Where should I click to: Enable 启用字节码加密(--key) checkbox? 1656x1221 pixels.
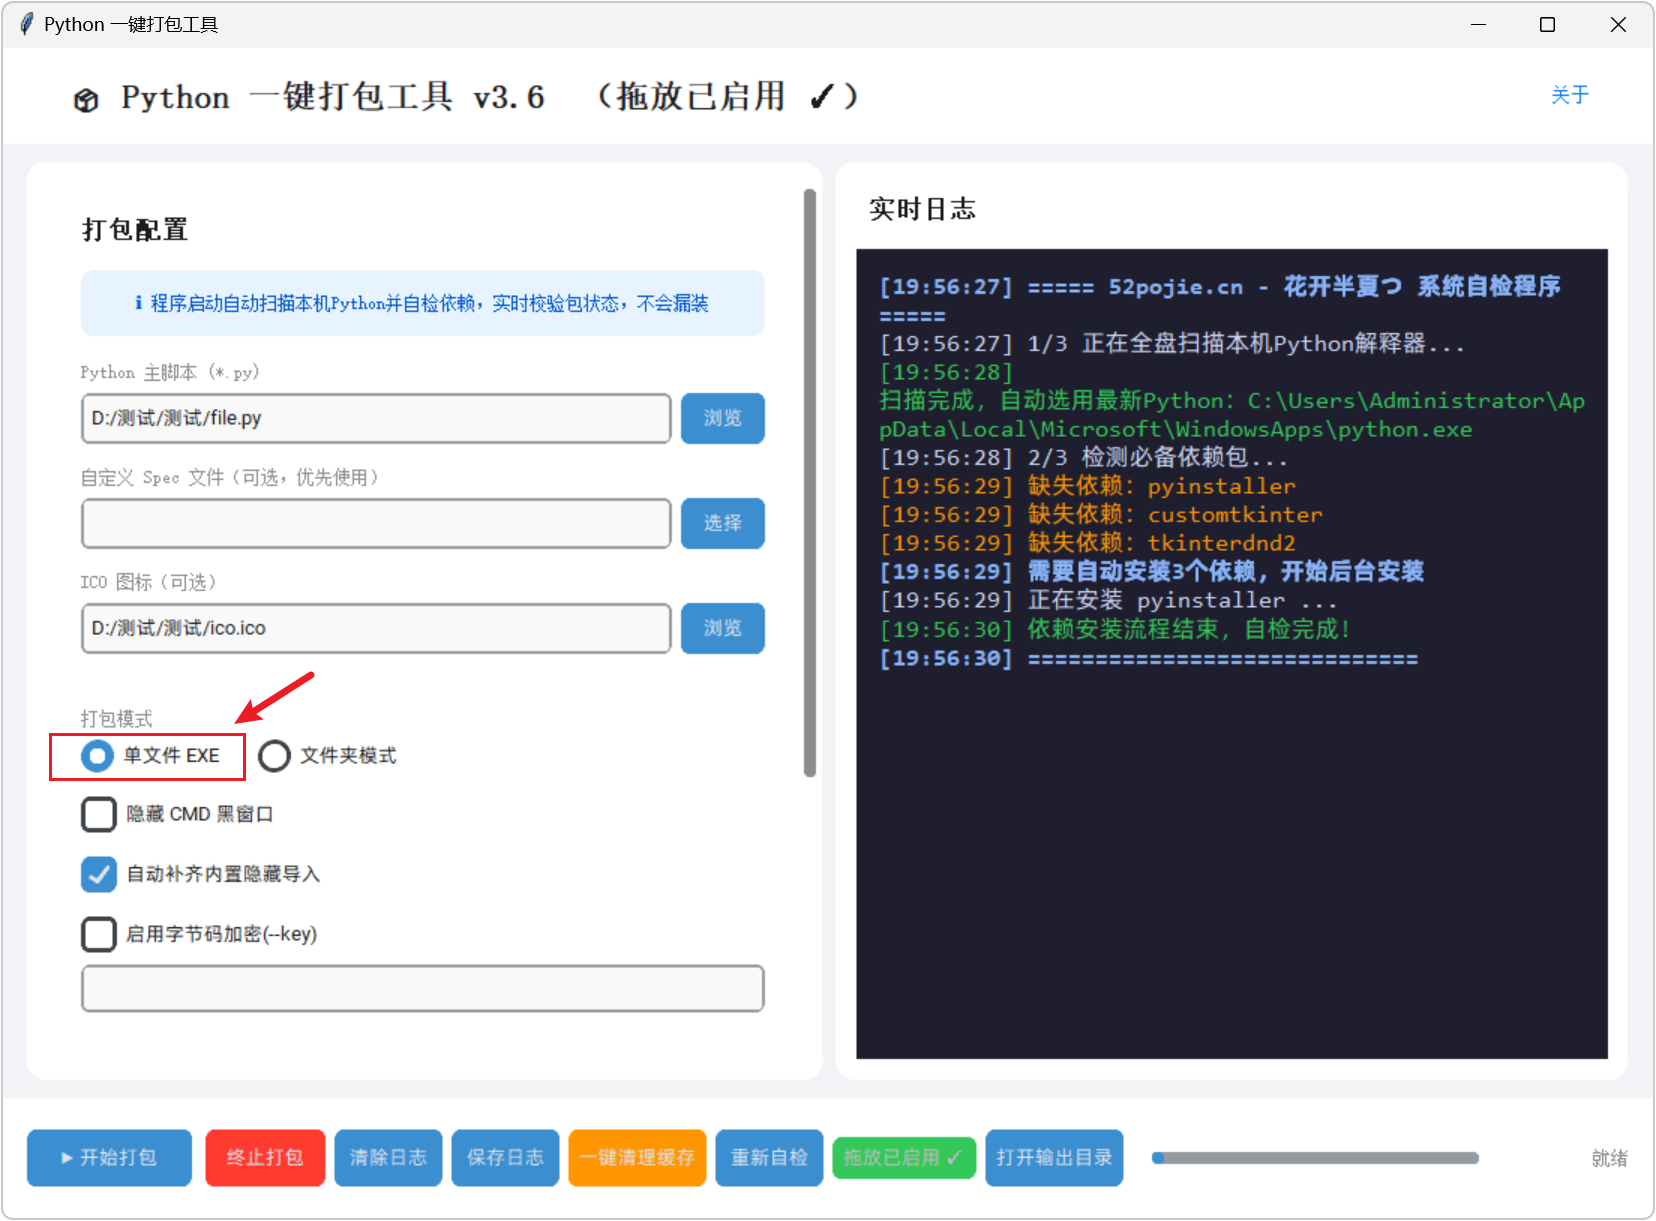pos(99,934)
